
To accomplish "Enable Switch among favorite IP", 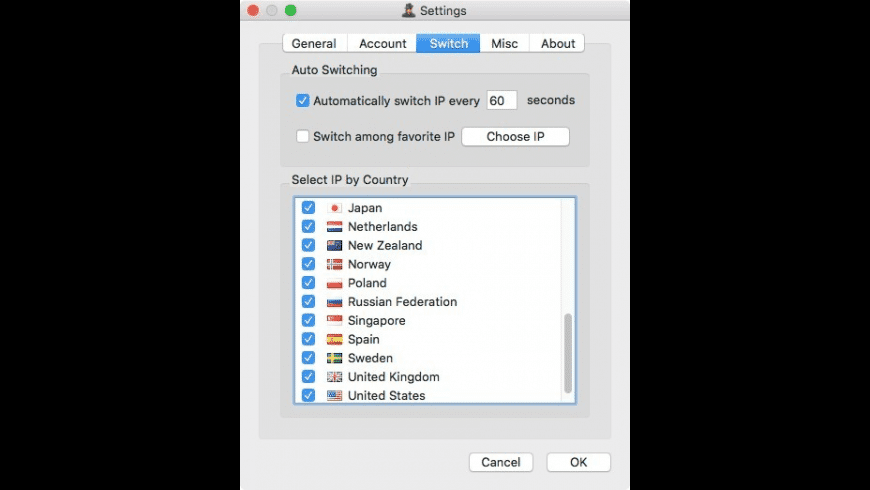I will (x=302, y=136).
